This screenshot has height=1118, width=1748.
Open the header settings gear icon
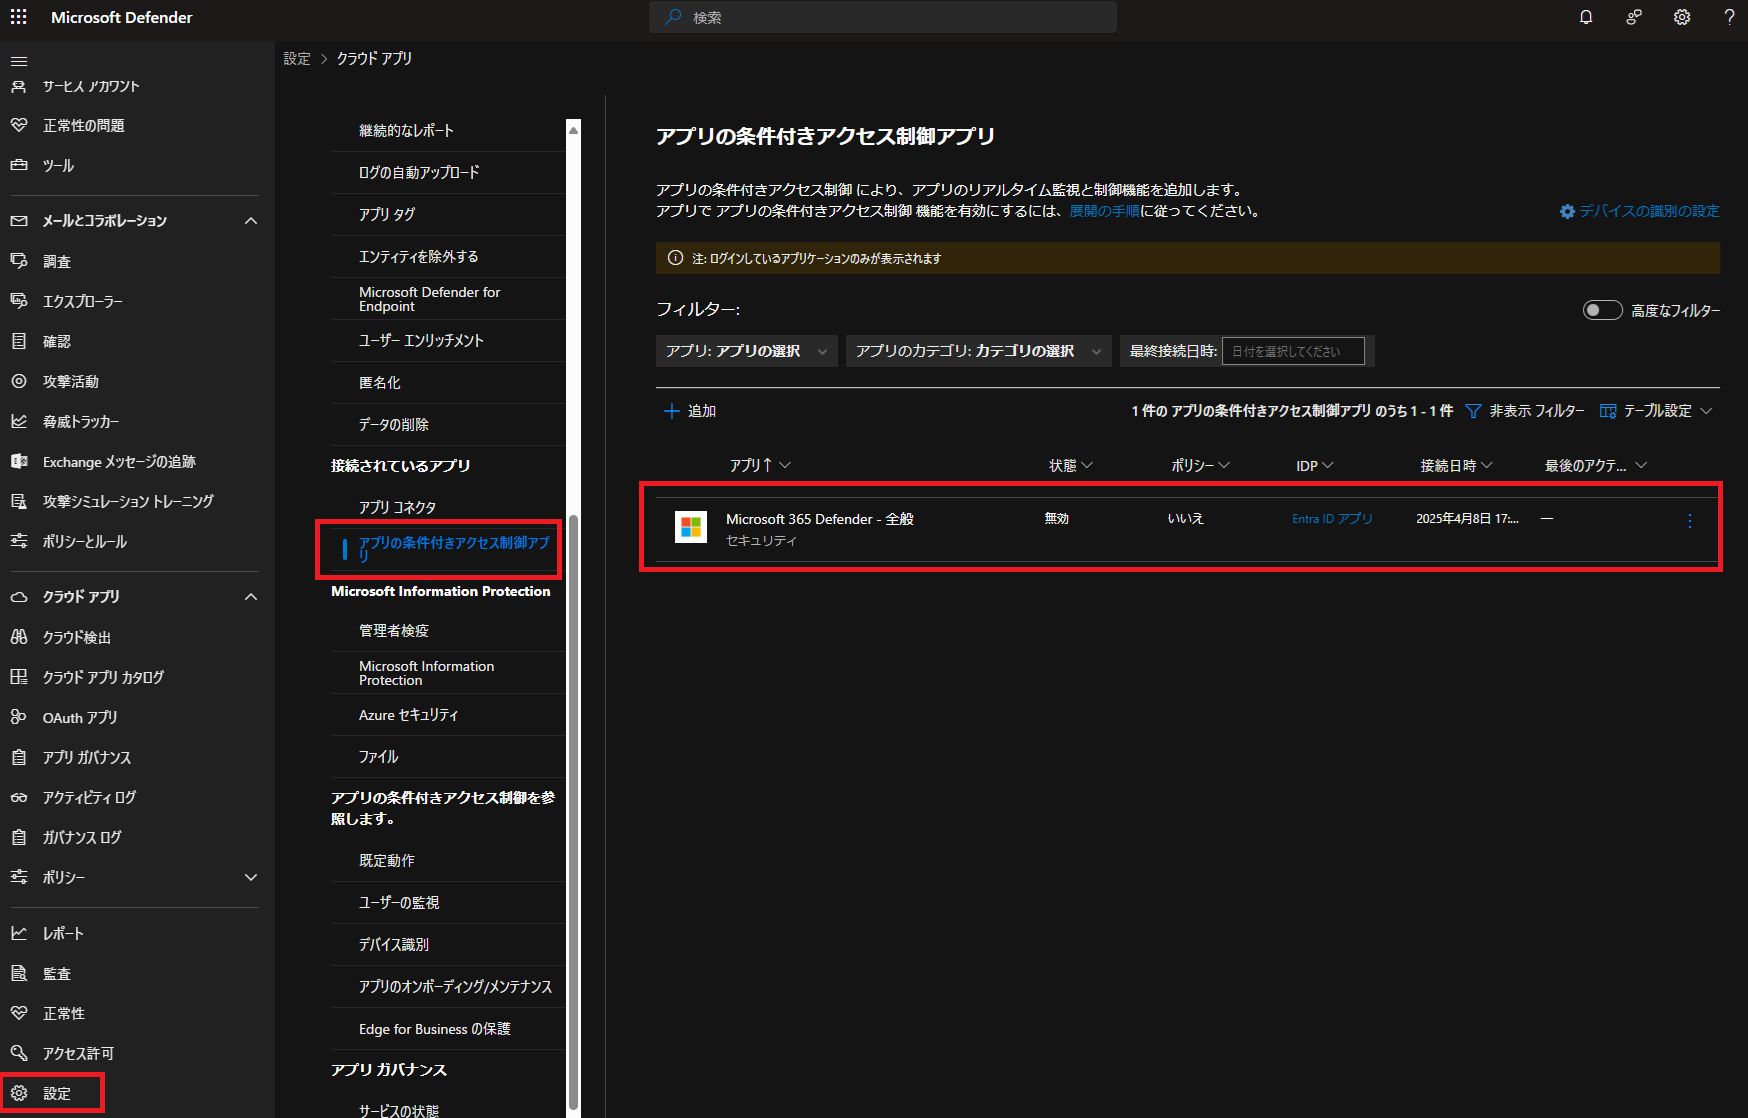[1682, 17]
